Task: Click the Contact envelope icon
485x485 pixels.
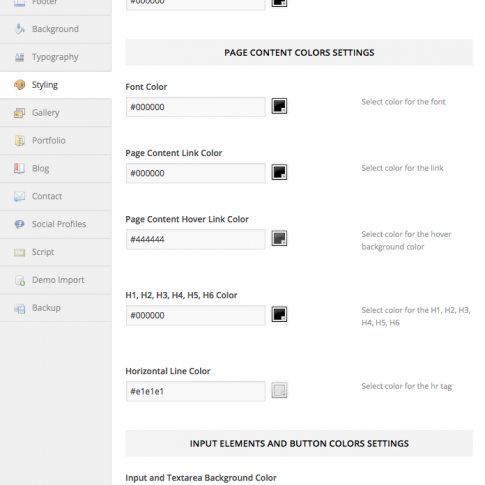Action: 19,196
